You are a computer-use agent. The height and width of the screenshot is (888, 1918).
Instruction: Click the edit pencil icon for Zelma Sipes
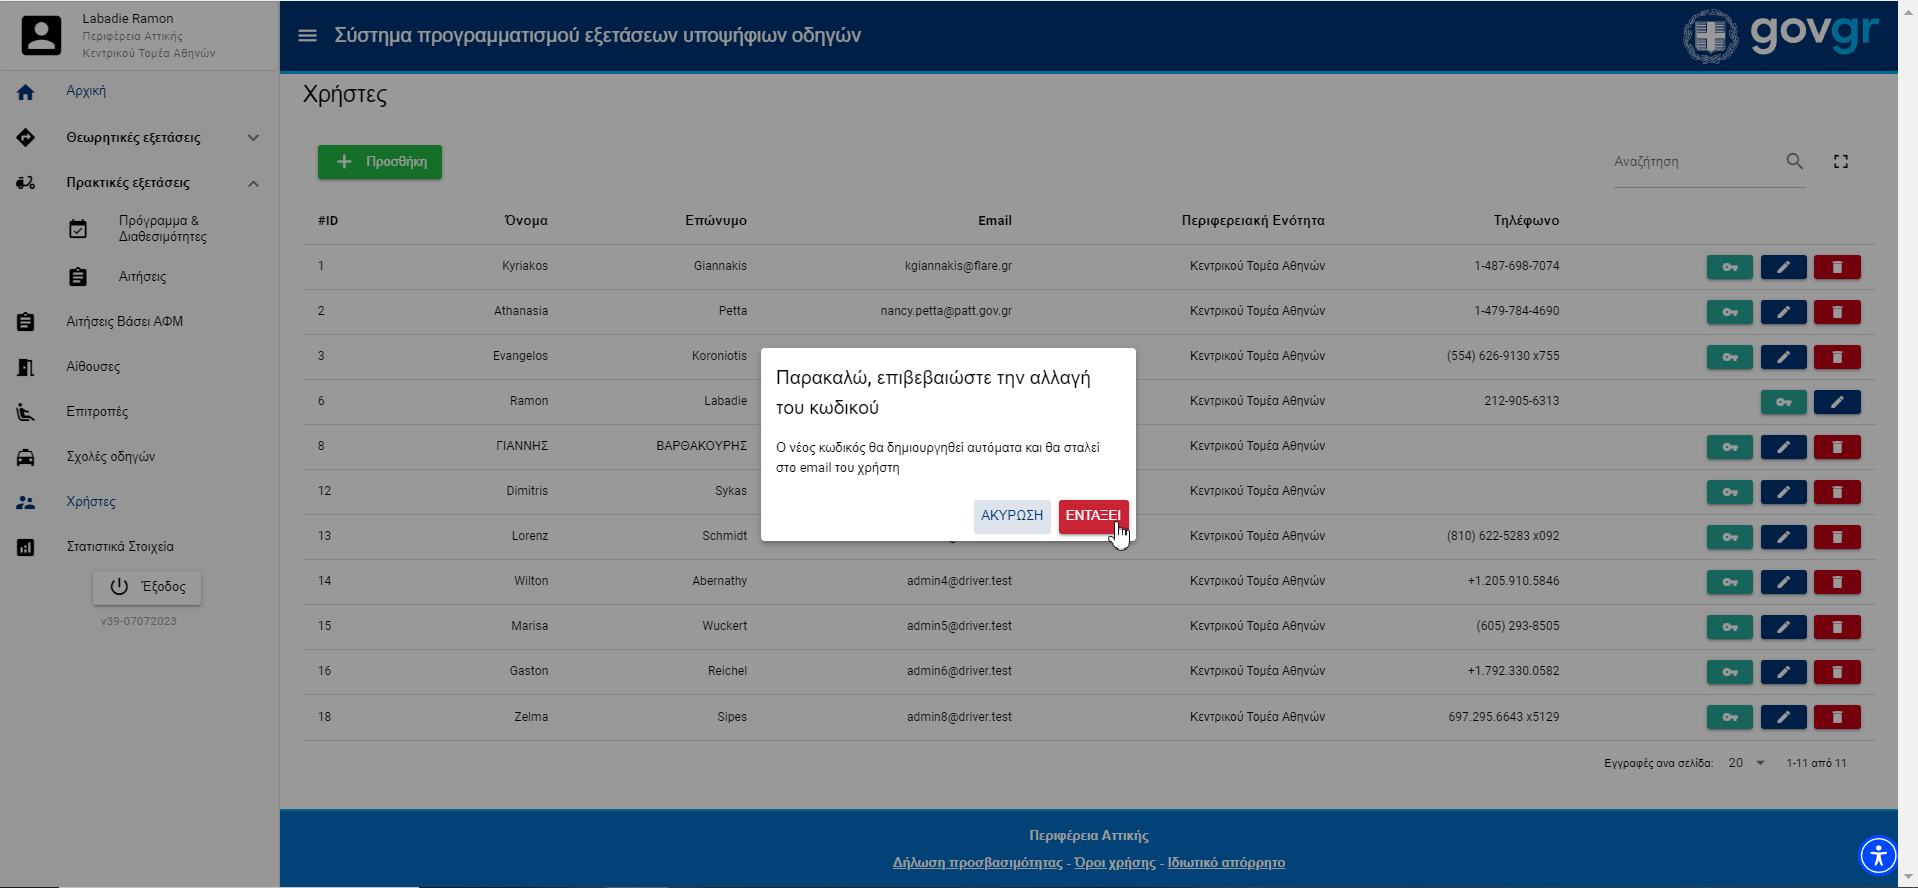click(1782, 717)
